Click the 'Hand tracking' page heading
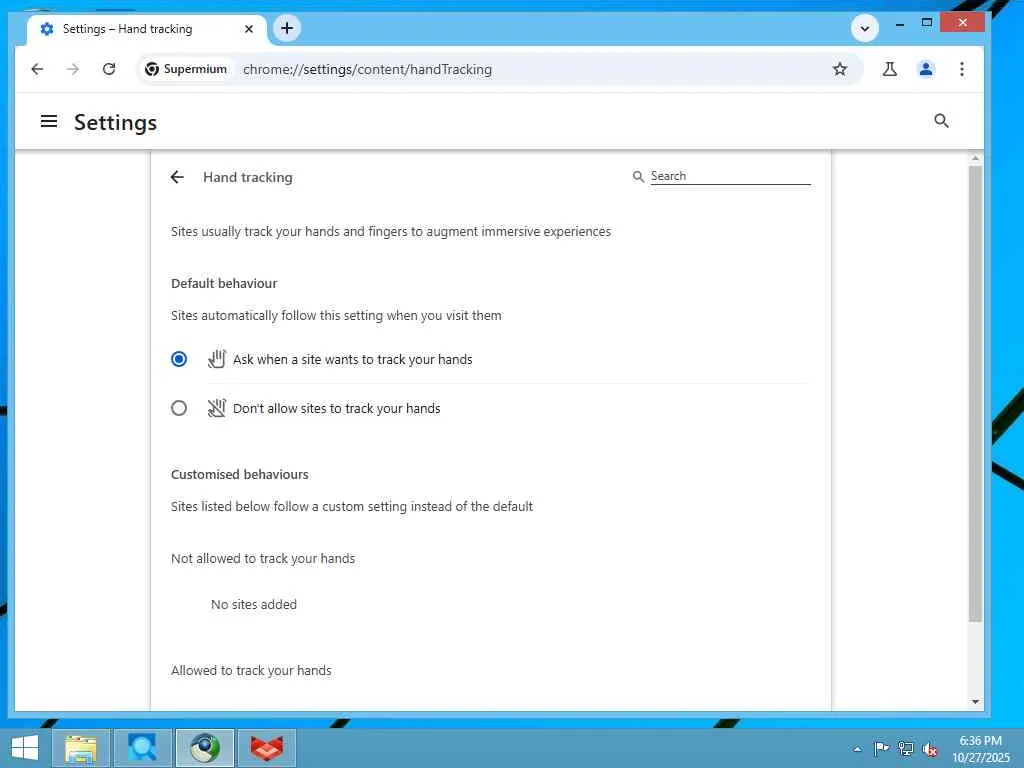Screen dimensions: 1024x768 tap(248, 178)
